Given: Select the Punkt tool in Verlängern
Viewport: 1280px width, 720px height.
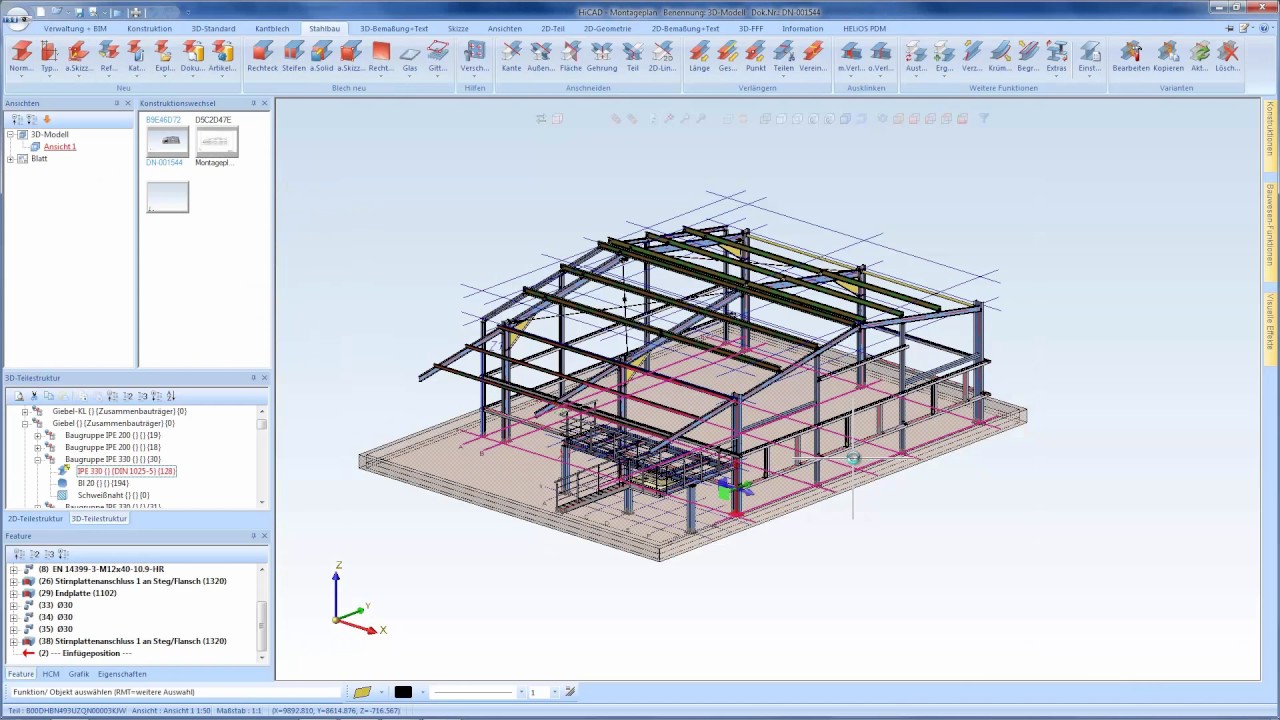Looking at the screenshot, I should [x=756, y=56].
